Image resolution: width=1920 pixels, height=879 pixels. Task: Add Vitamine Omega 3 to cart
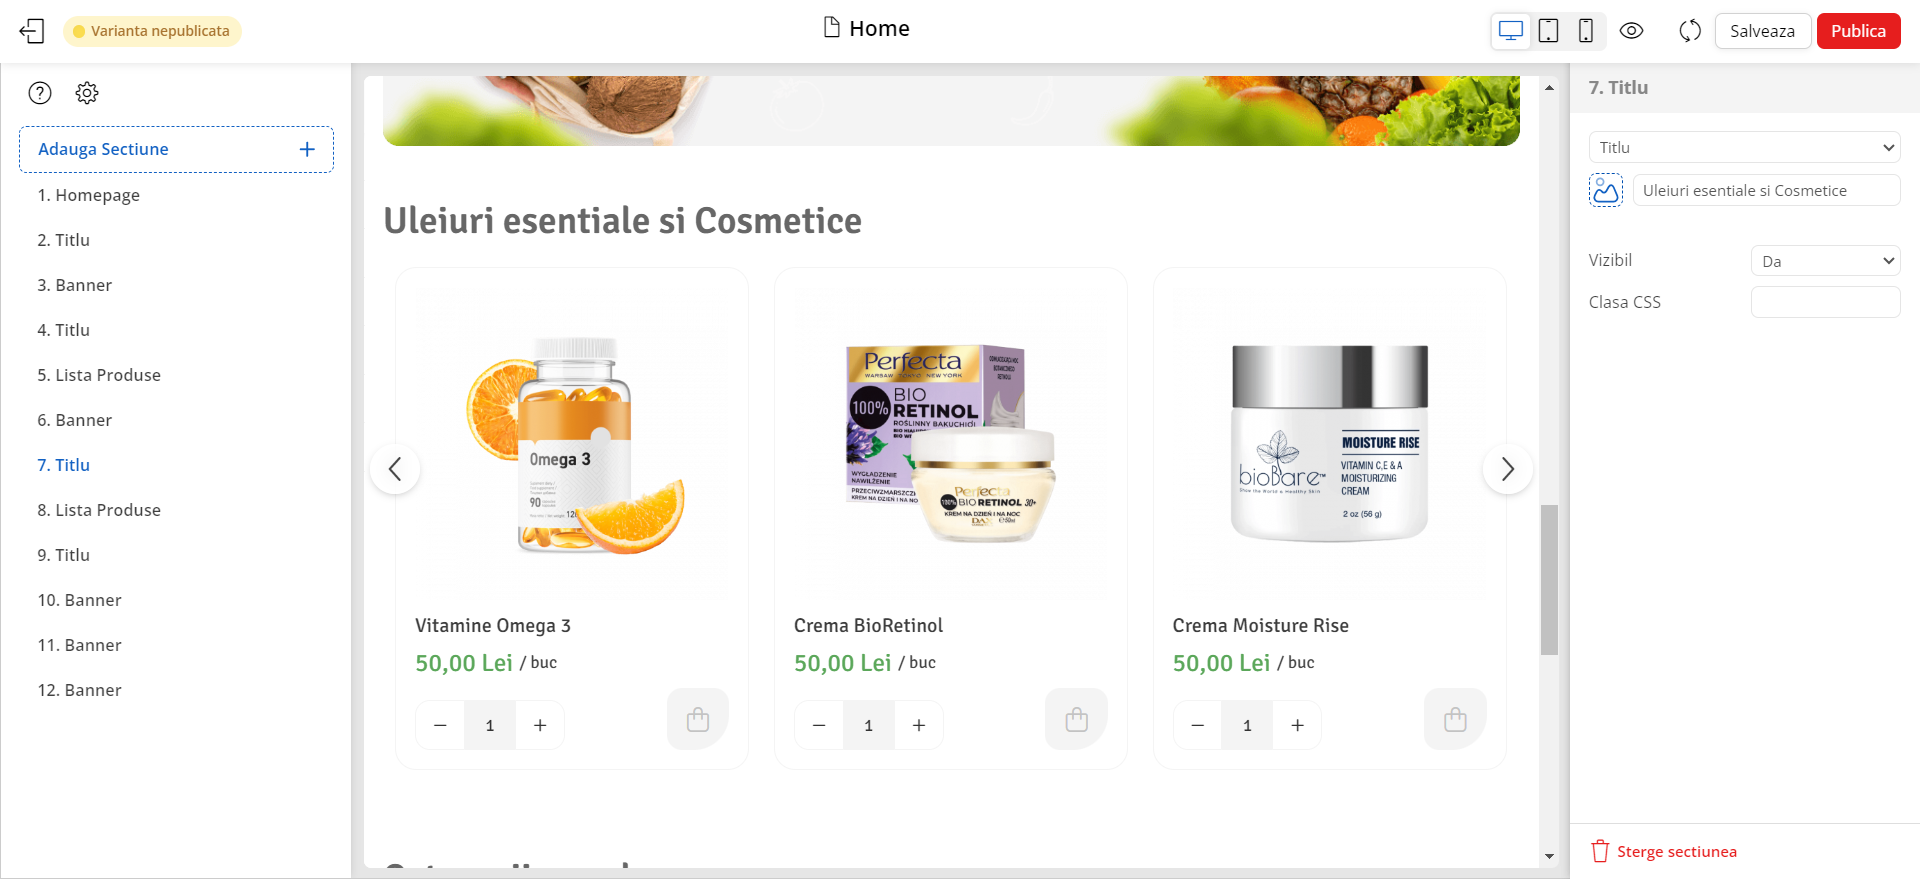pyautogui.click(x=698, y=719)
